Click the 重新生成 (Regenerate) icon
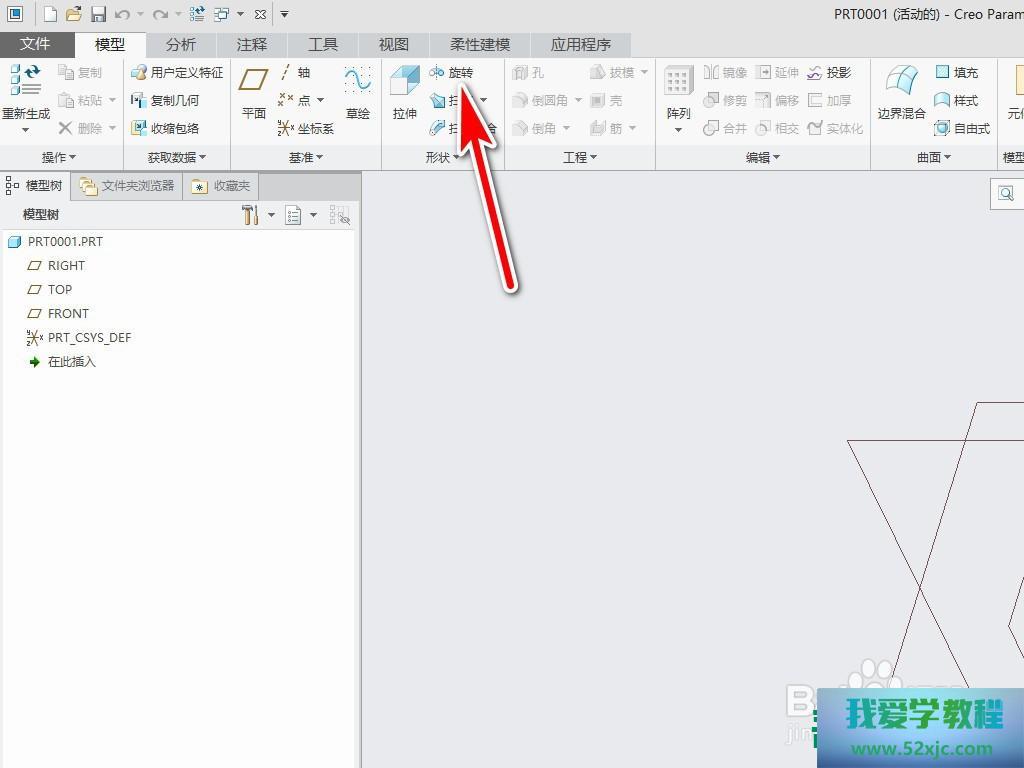 click(25, 82)
